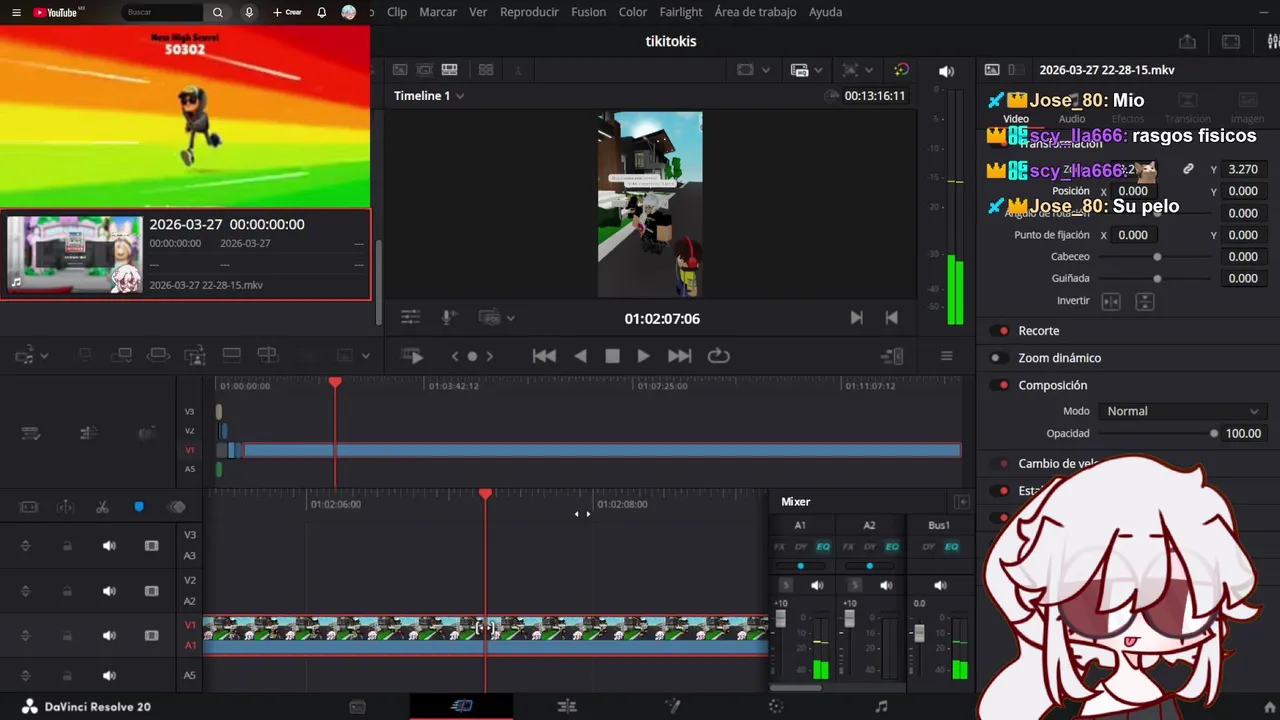Open the composite Modo Normal dropdown

coord(1183,411)
